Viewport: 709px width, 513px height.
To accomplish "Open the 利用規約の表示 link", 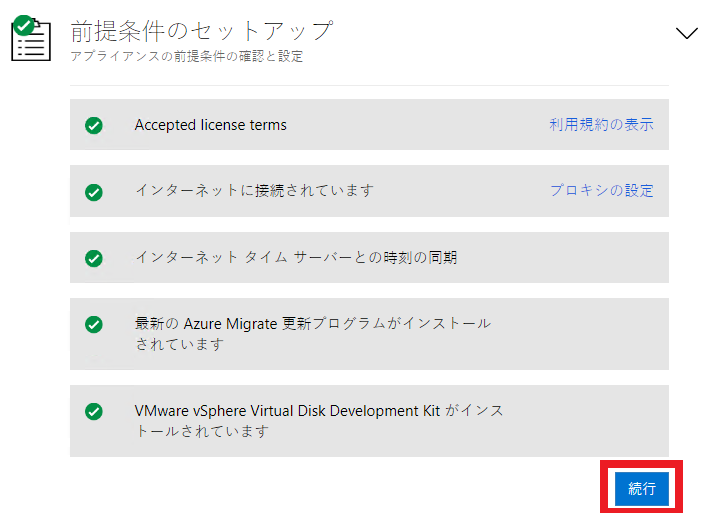I will (x=601, y=124).
